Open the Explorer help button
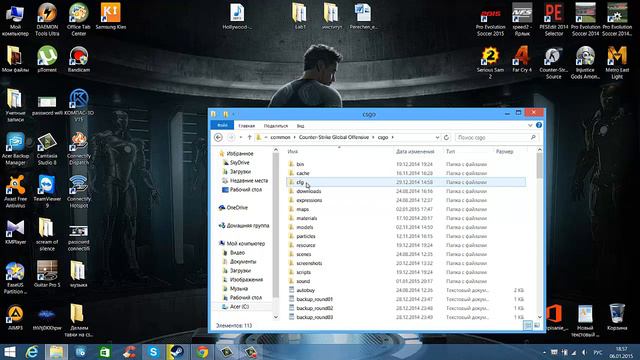 [x=539, y=125]
